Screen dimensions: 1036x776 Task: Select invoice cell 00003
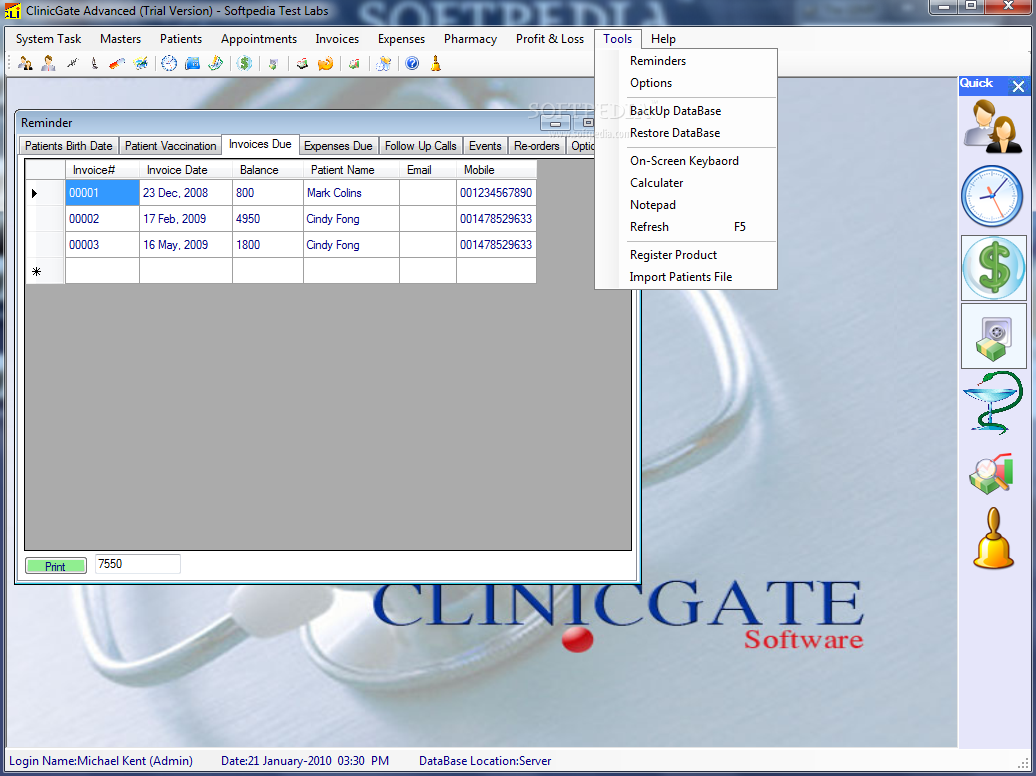[x=102, y=245]
